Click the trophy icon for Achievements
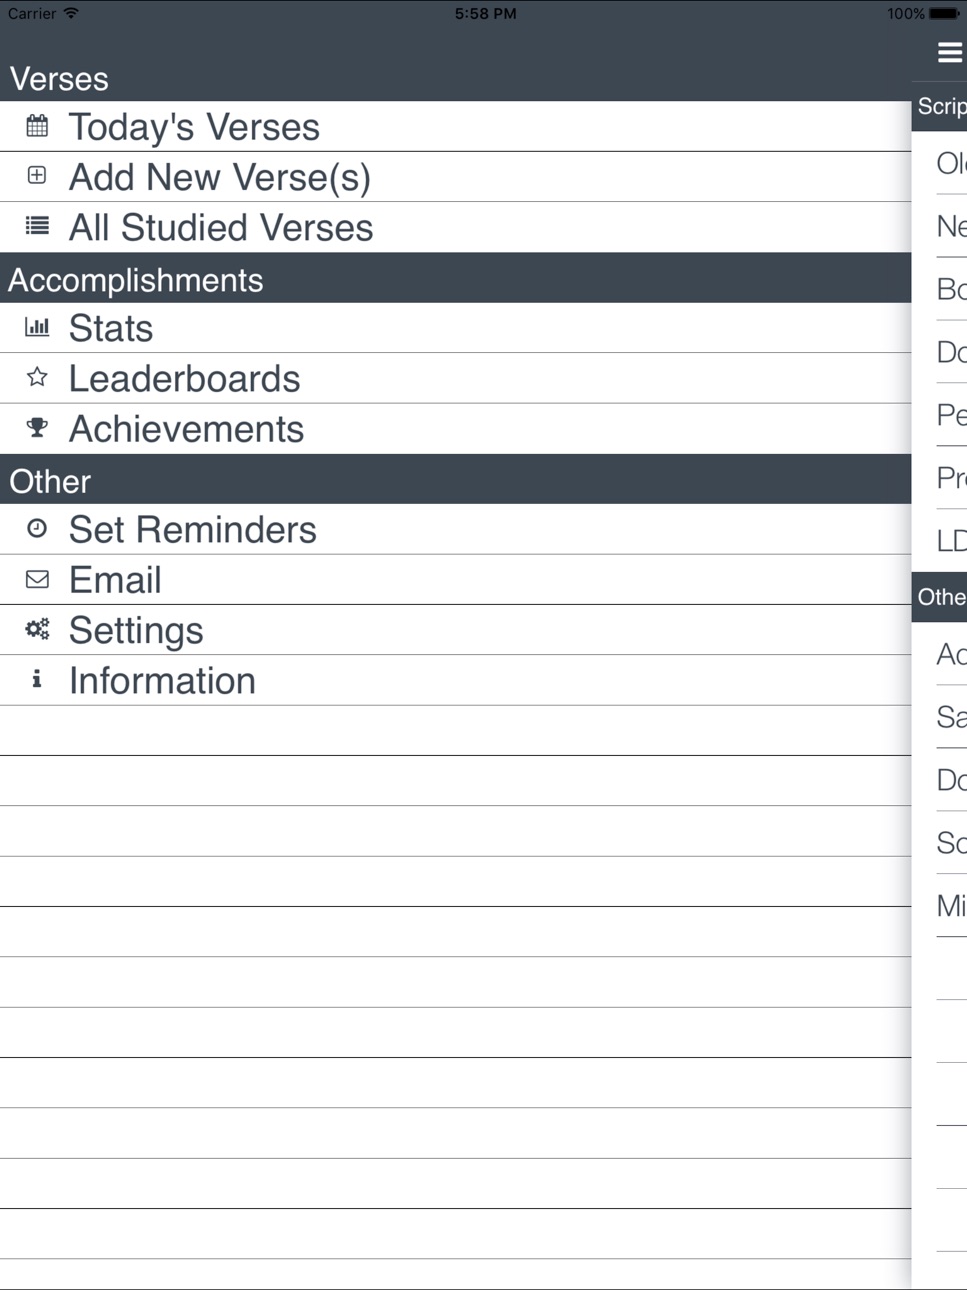Screen dimensions: 967x1290 pos(37,428)
